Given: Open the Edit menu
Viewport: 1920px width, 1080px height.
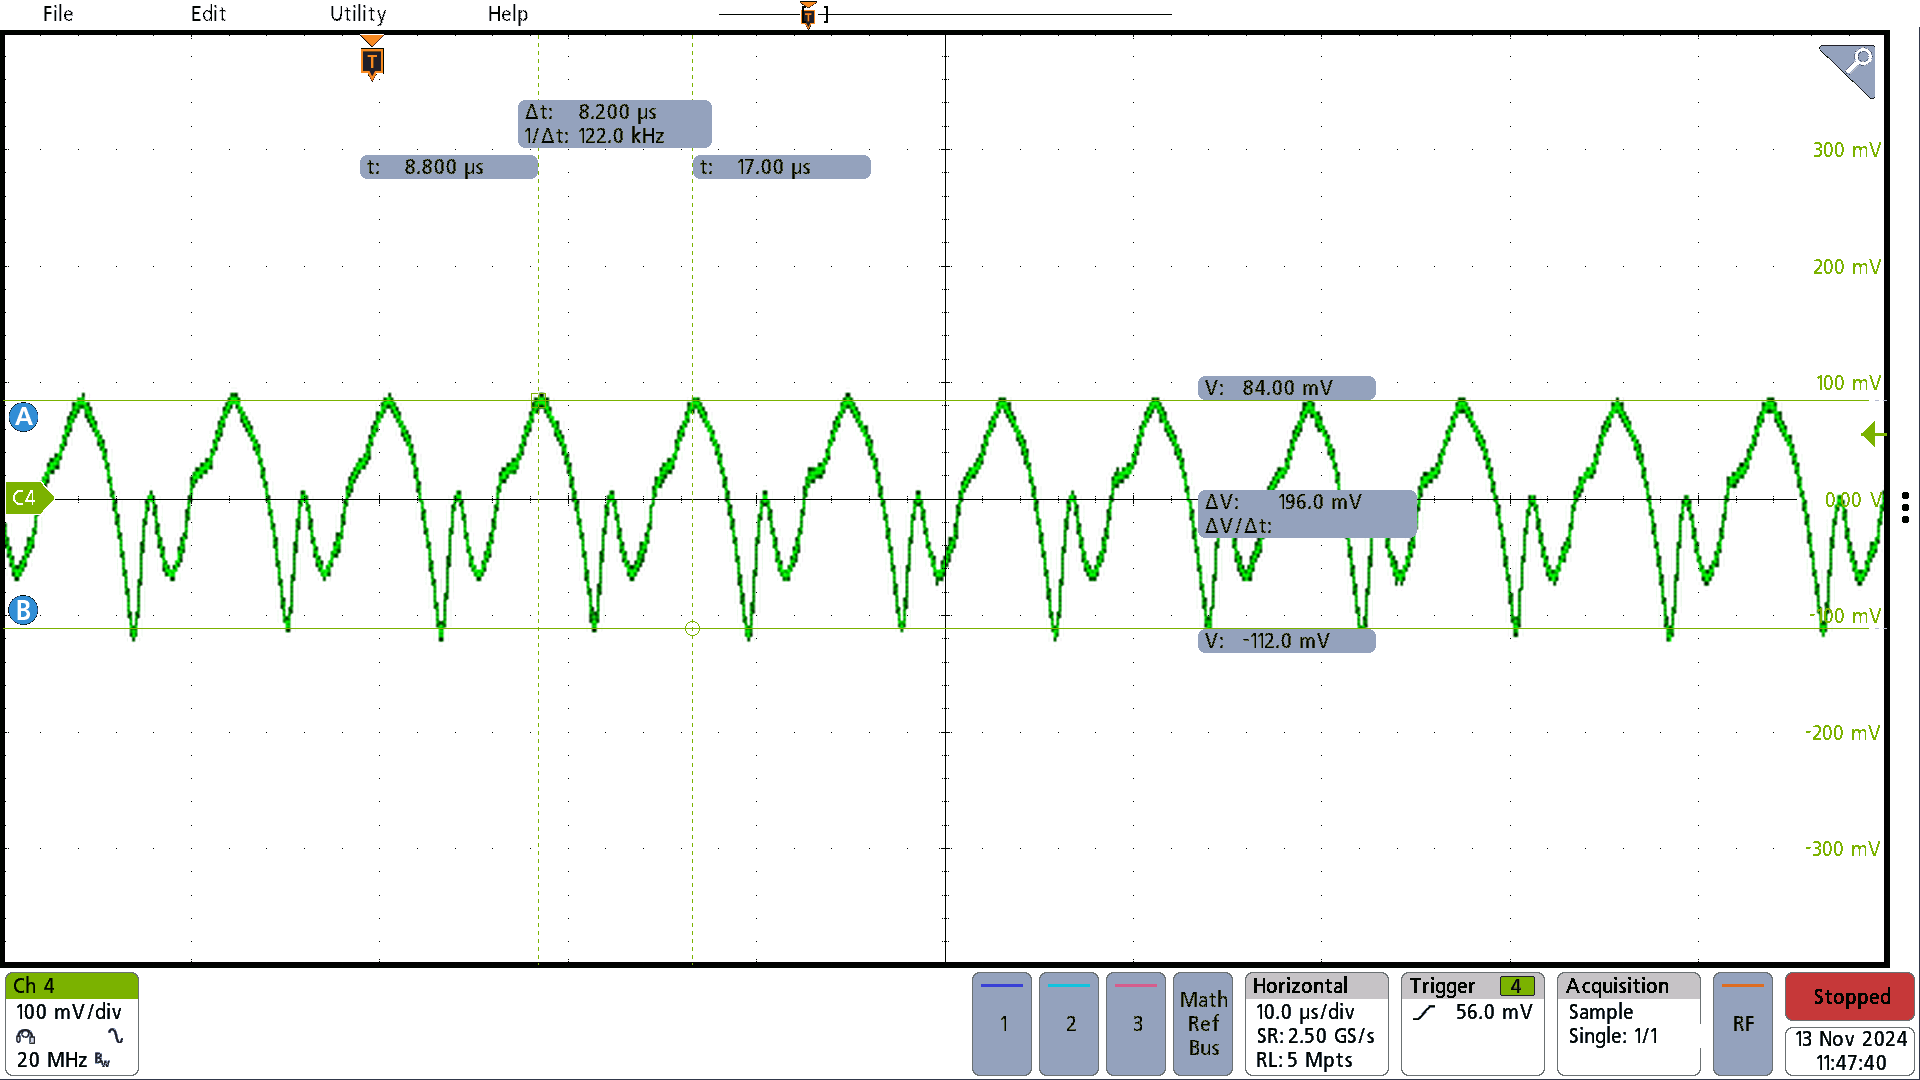Looking at the screenshot, I should click(208, 14).
